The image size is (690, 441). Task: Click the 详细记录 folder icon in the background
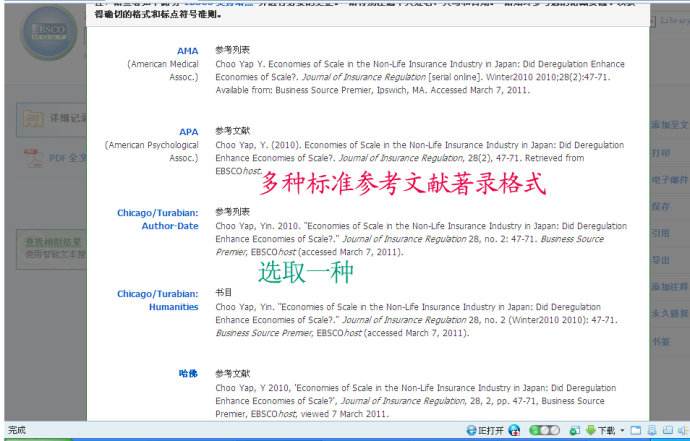pyautogui.click(x=33, y=119)
